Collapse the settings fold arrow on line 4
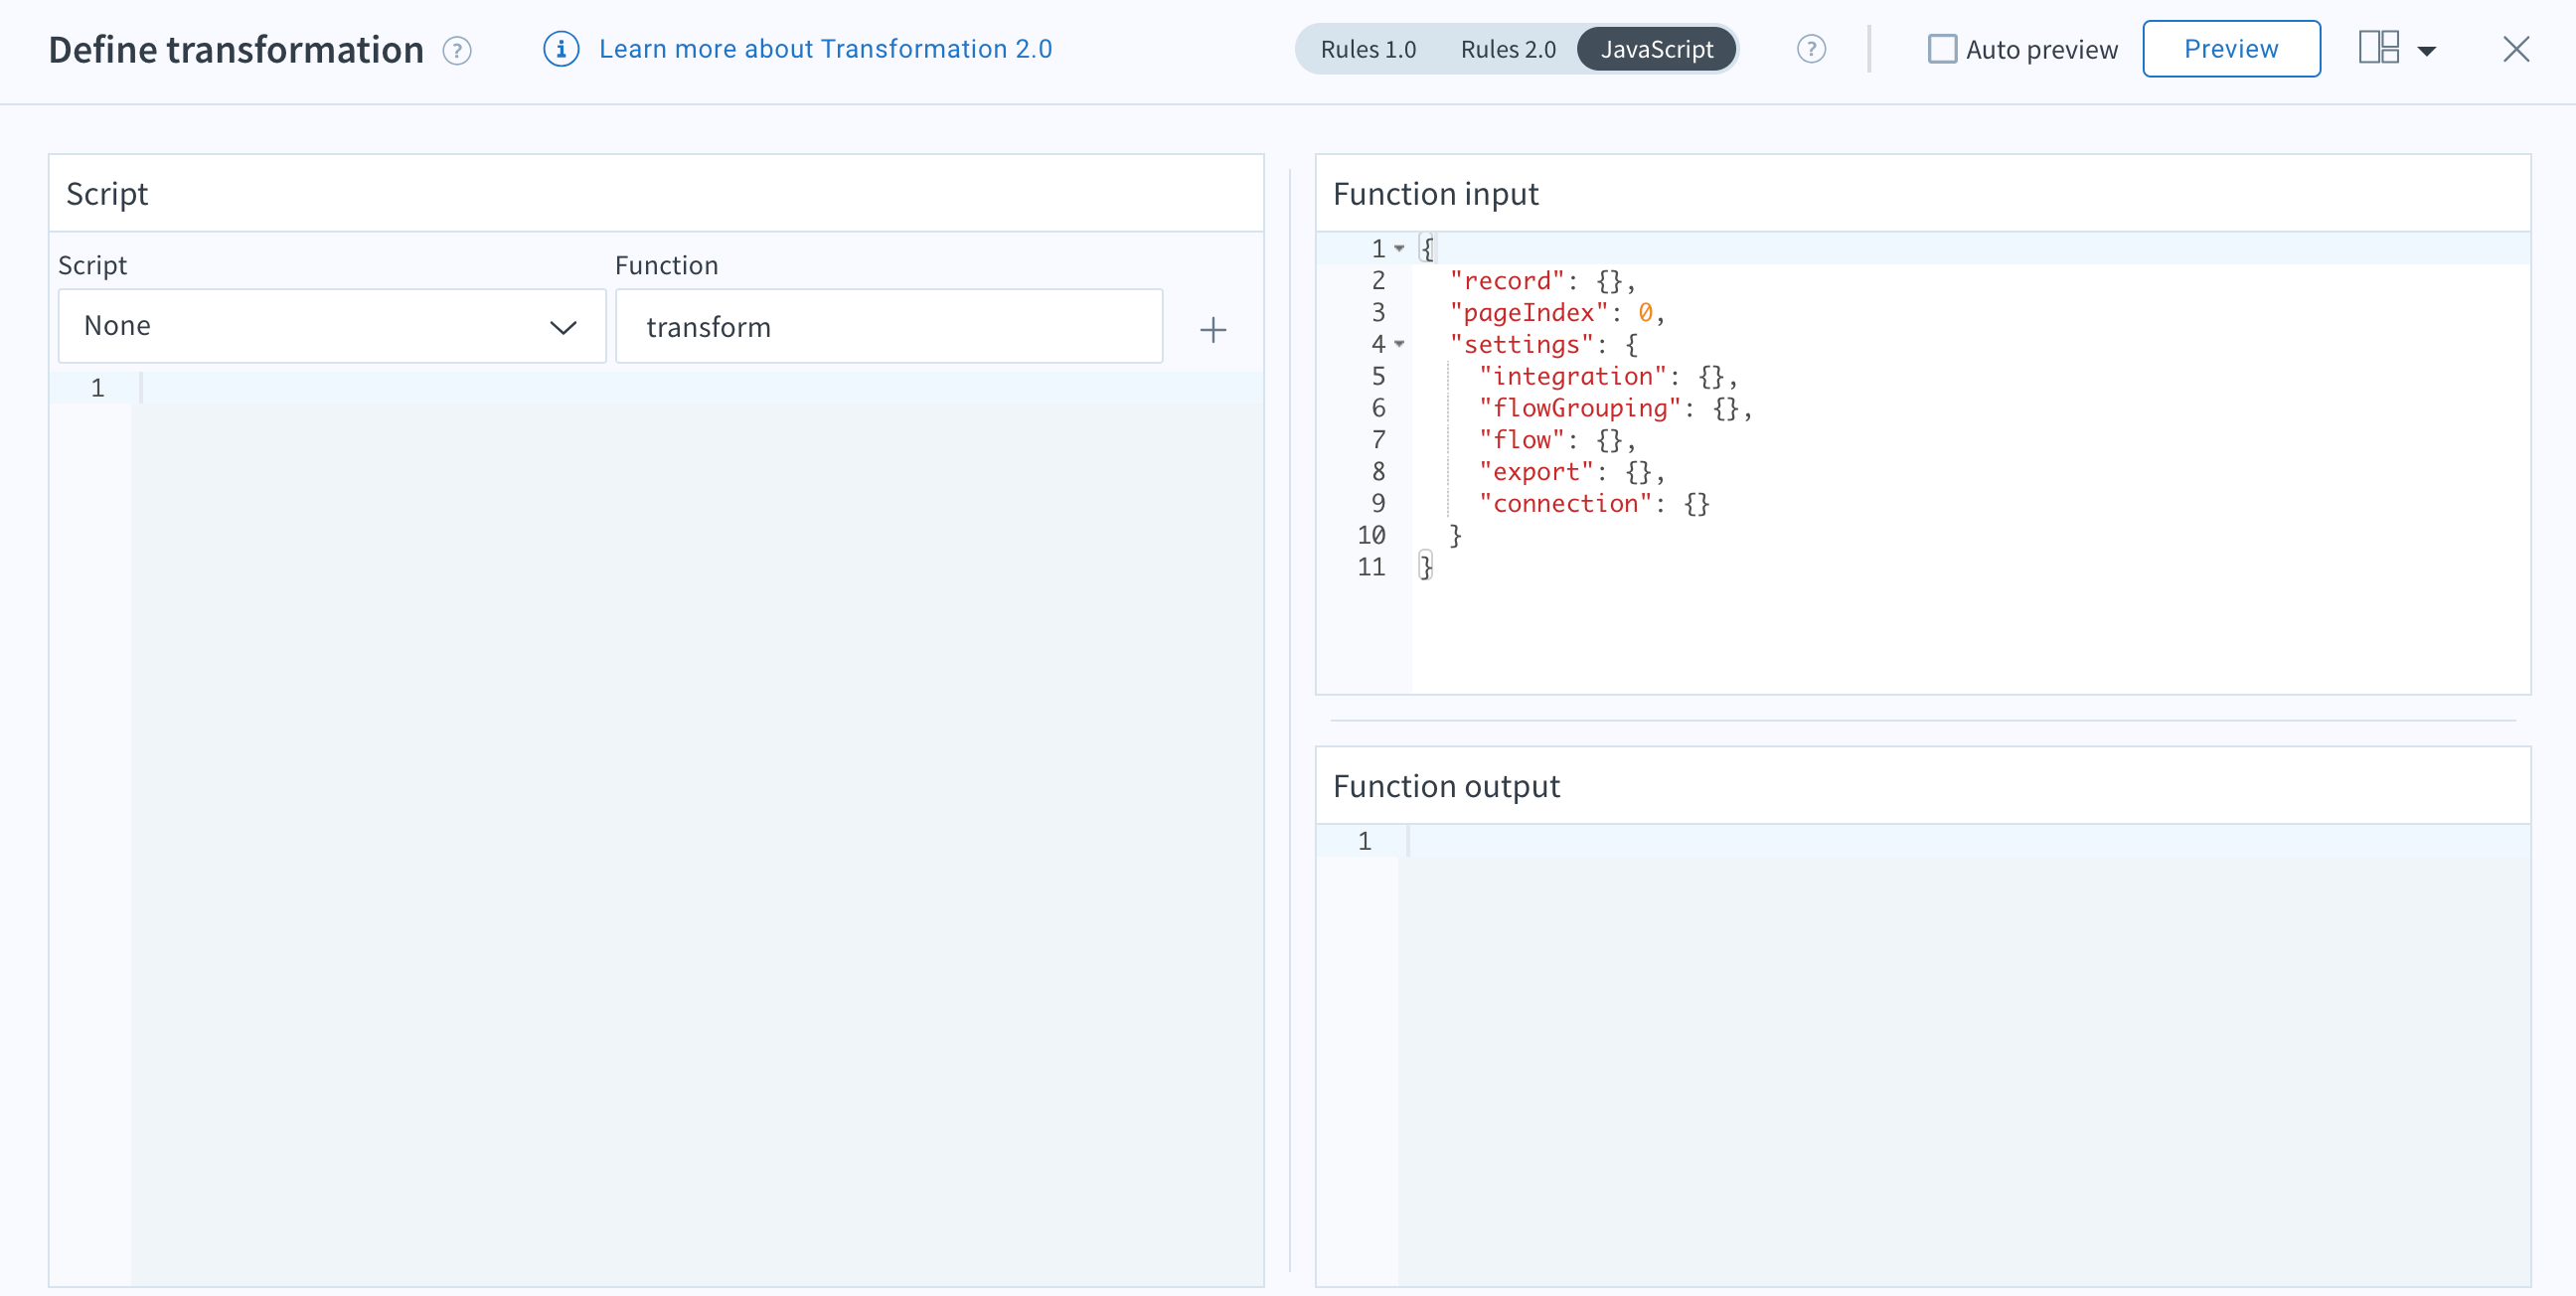2576x1296 pixels. click(1399, 344)
